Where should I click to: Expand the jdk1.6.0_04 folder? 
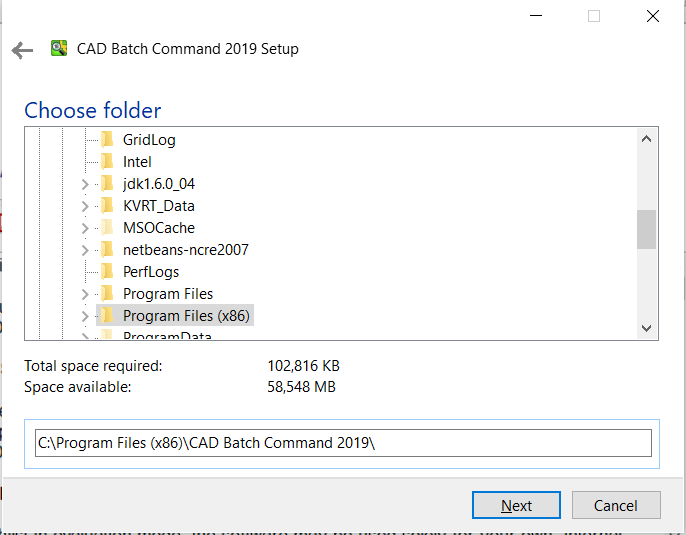click(85, 185)
